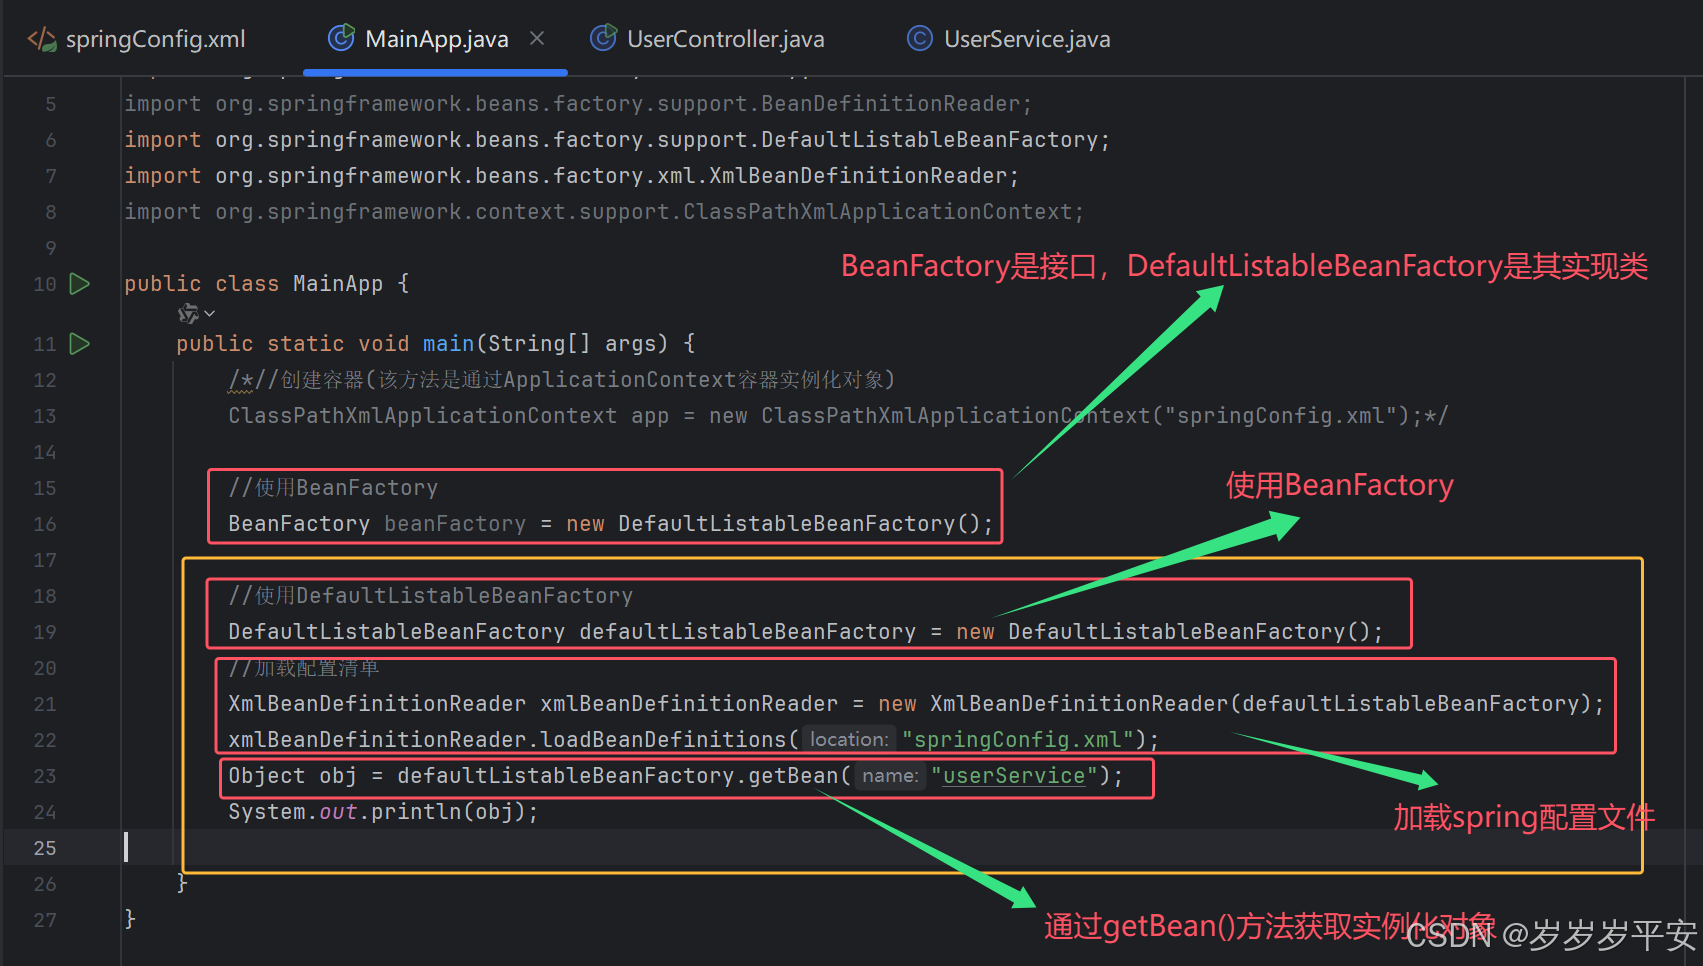Click runnable class icon on MainApp.java tab

[340, 38]
